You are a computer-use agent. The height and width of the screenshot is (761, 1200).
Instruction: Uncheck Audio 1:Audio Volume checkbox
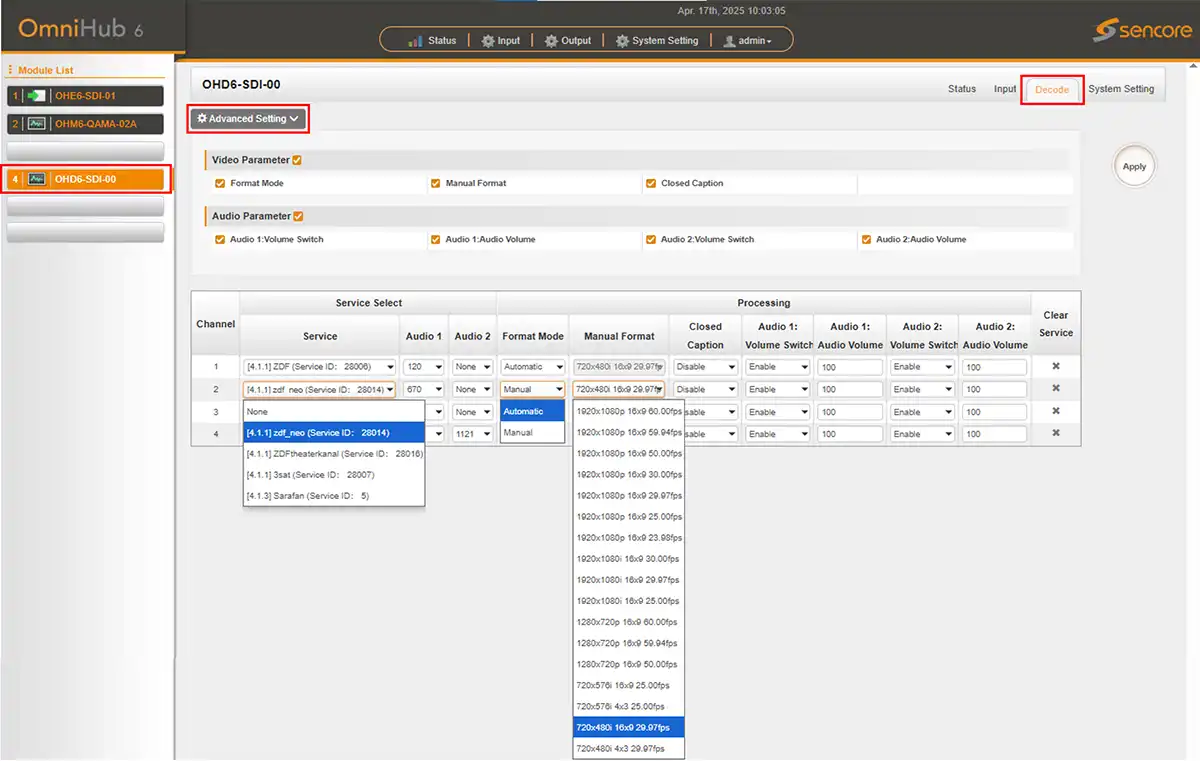click(x=436, y=239)
